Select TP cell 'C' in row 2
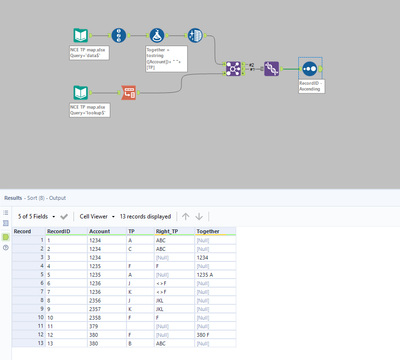This screenshot has height=360, width=400. 140,249
